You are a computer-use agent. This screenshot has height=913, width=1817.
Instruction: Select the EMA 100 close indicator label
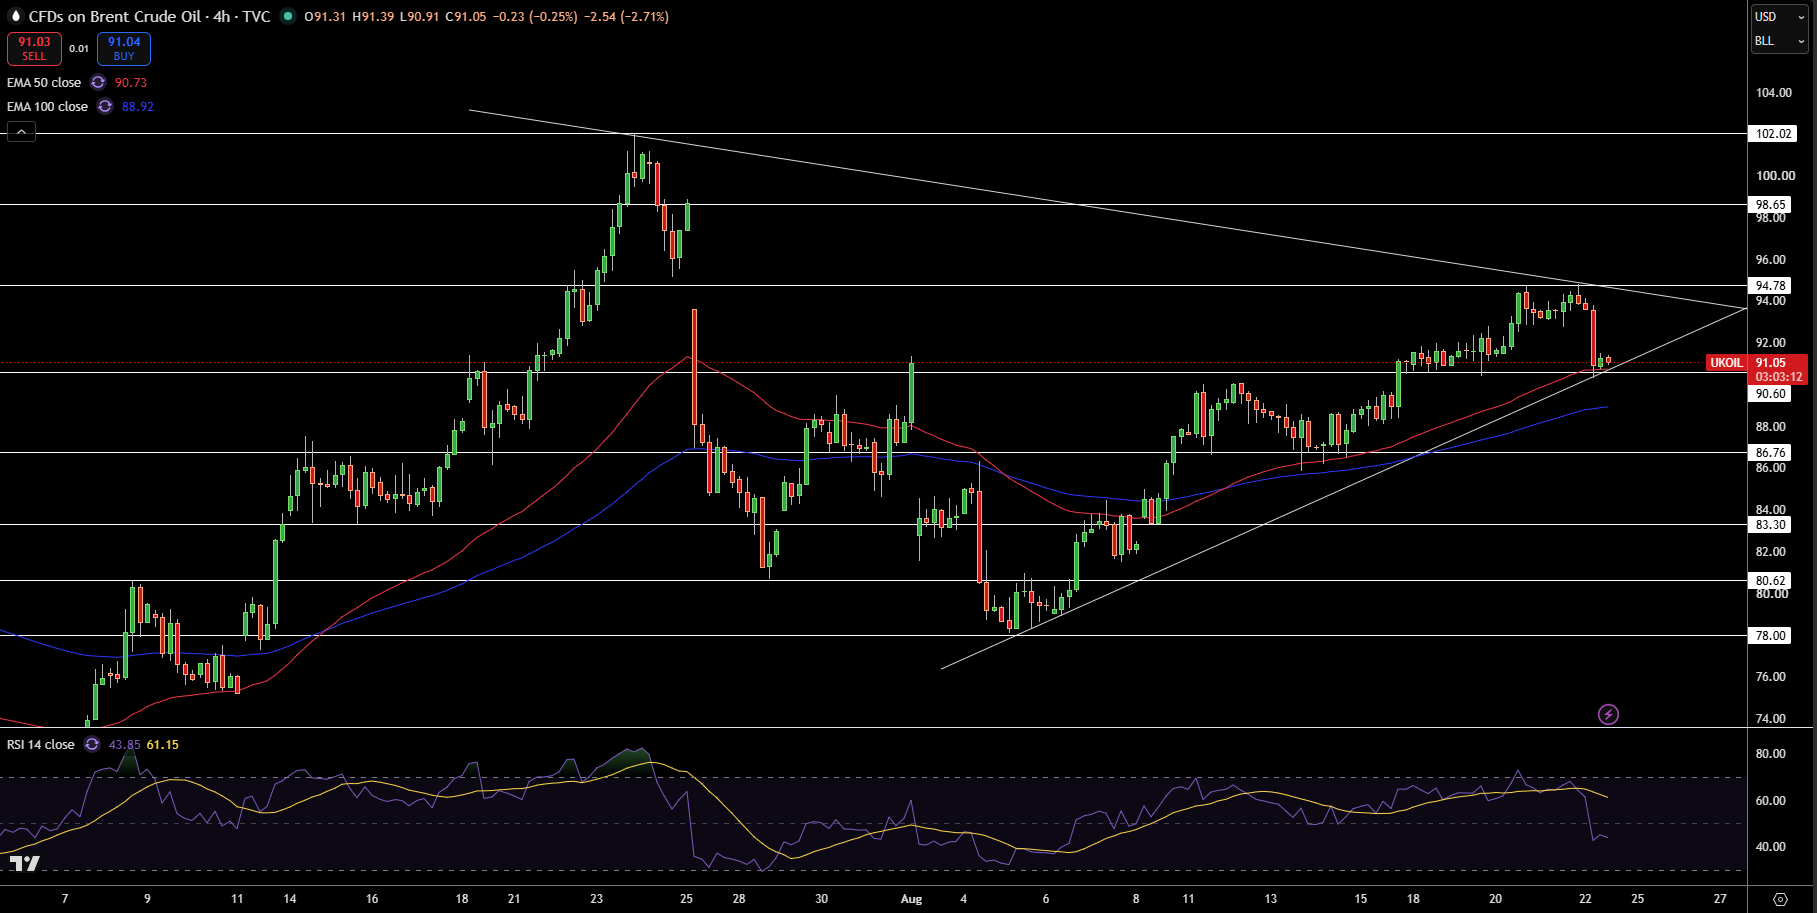click(x=47, y=107)
